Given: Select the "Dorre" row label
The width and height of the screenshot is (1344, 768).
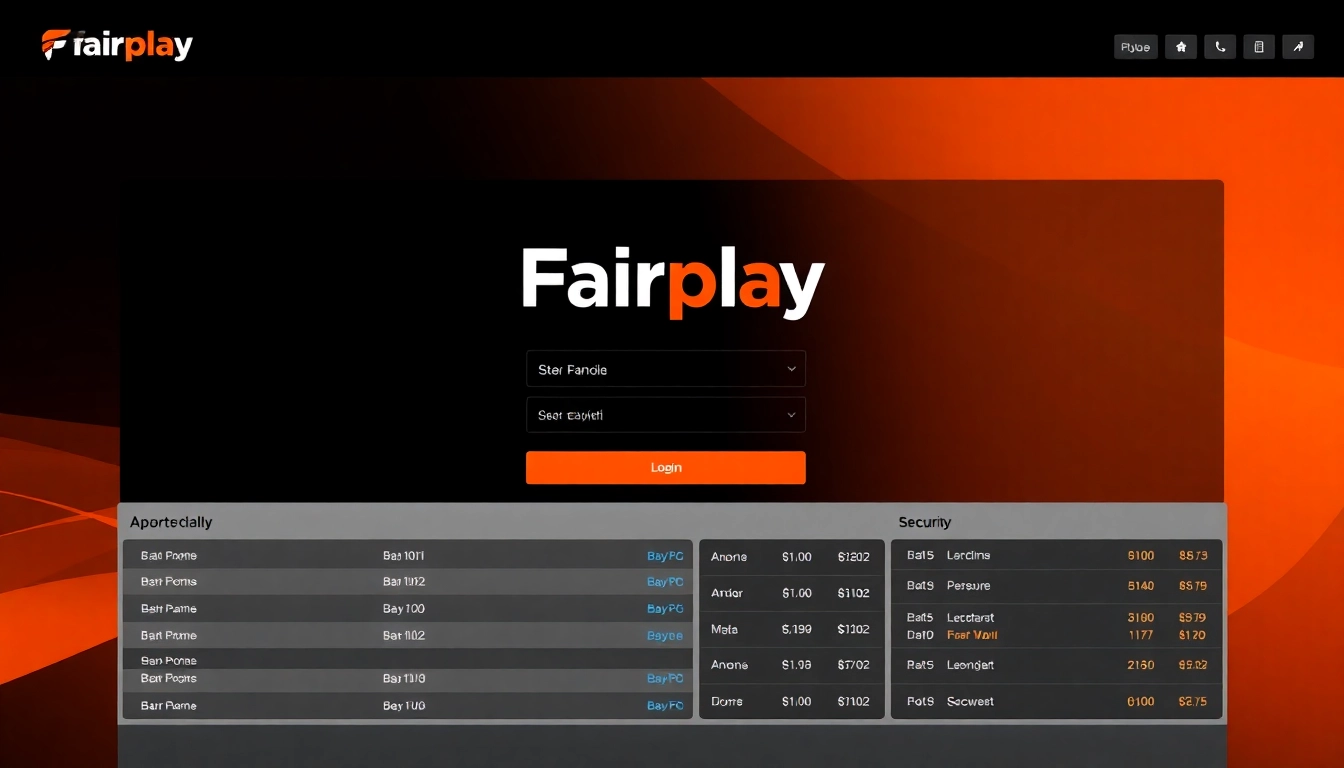Looking at the screenshot, I should (727, 701).
